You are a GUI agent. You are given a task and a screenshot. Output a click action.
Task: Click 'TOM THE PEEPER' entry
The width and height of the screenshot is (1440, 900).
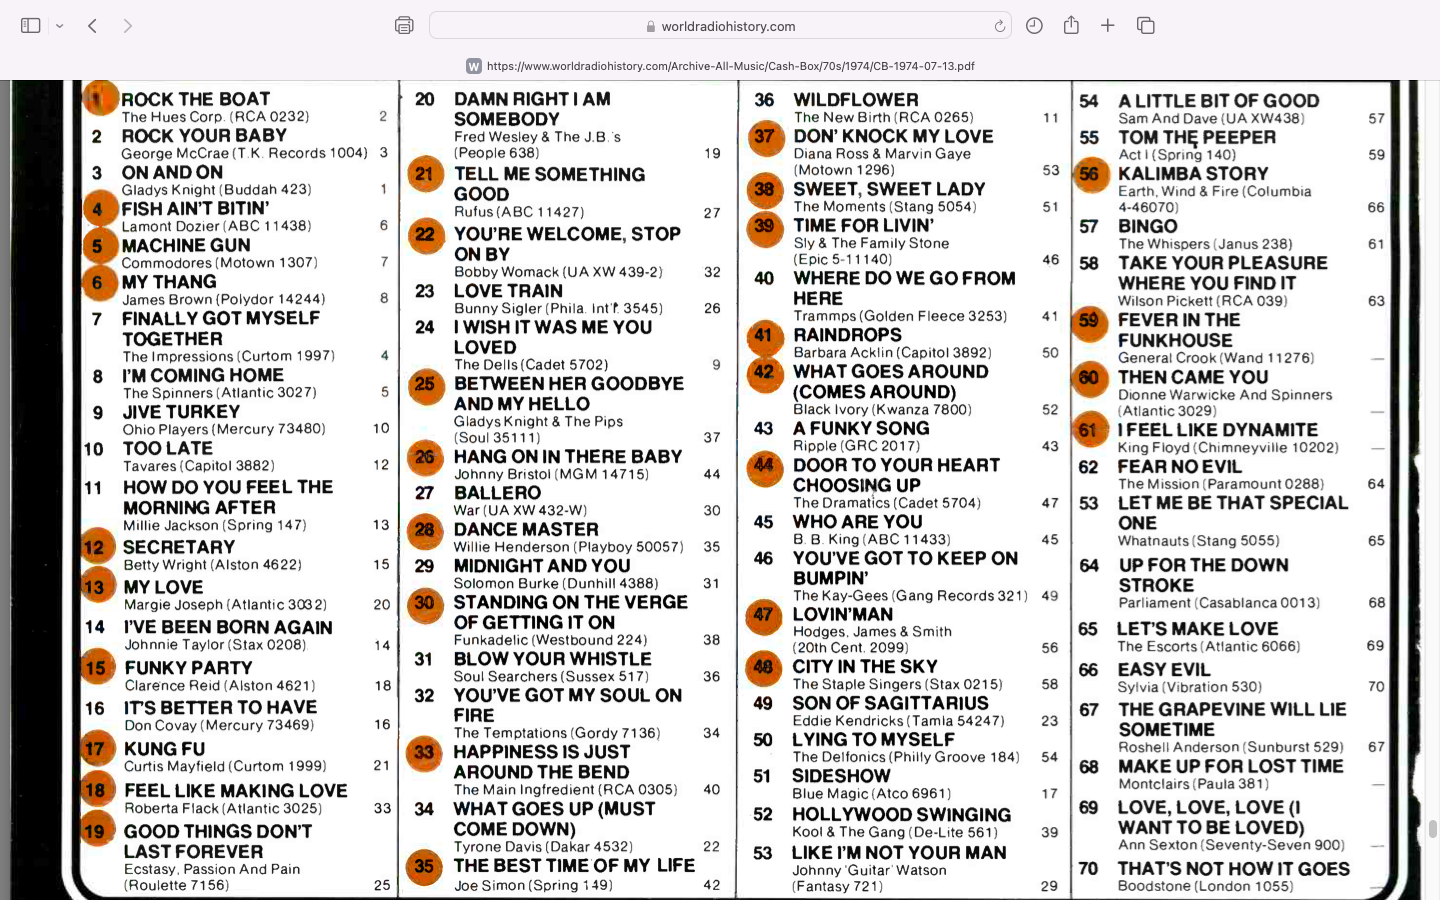coord(1197,137)
